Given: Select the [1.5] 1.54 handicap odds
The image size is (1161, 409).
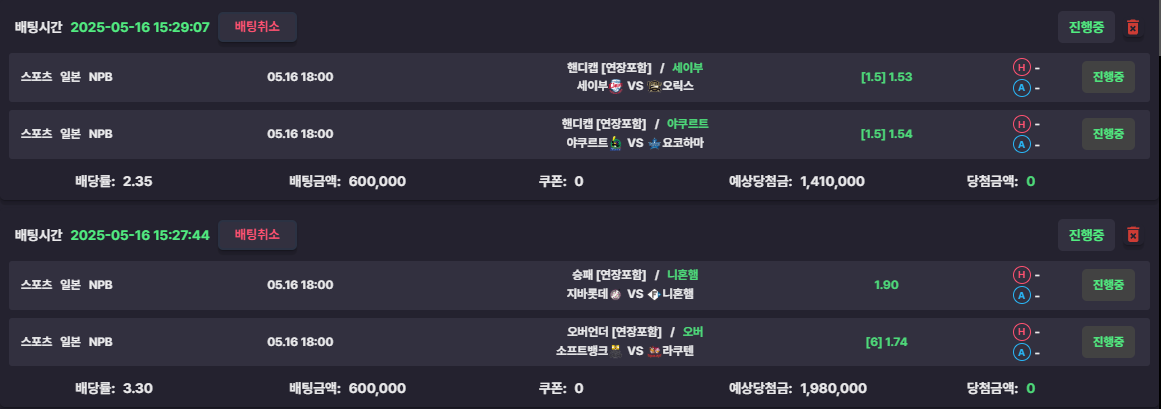Looking at the screenshot, I should [x=886, y=134].
